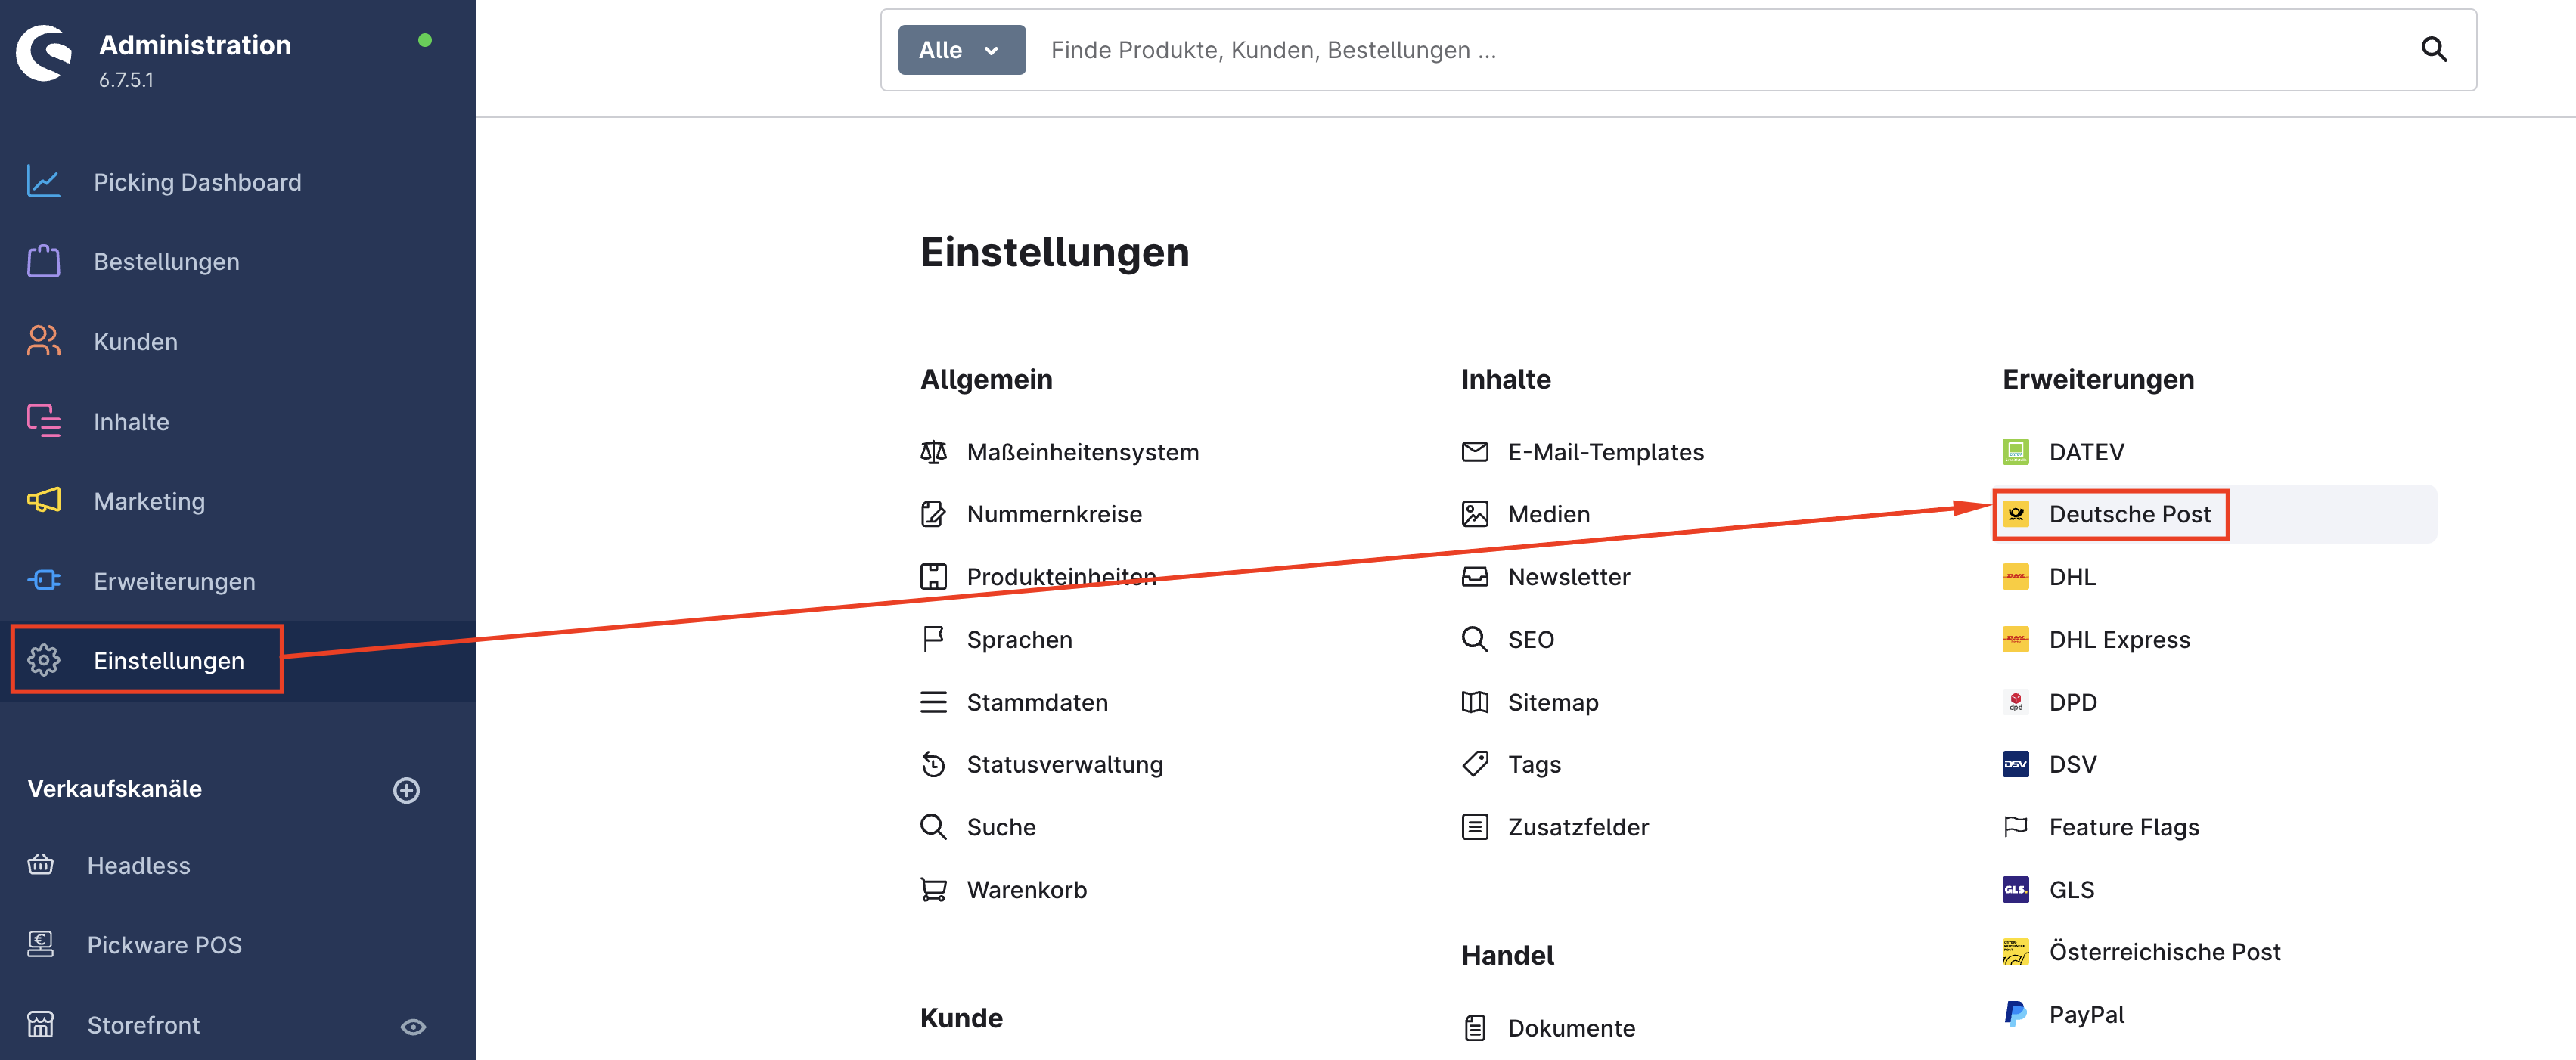Open the Alle search filter dropdown
This screenshot has width=2576, height=1060.
tap(960, 49)
